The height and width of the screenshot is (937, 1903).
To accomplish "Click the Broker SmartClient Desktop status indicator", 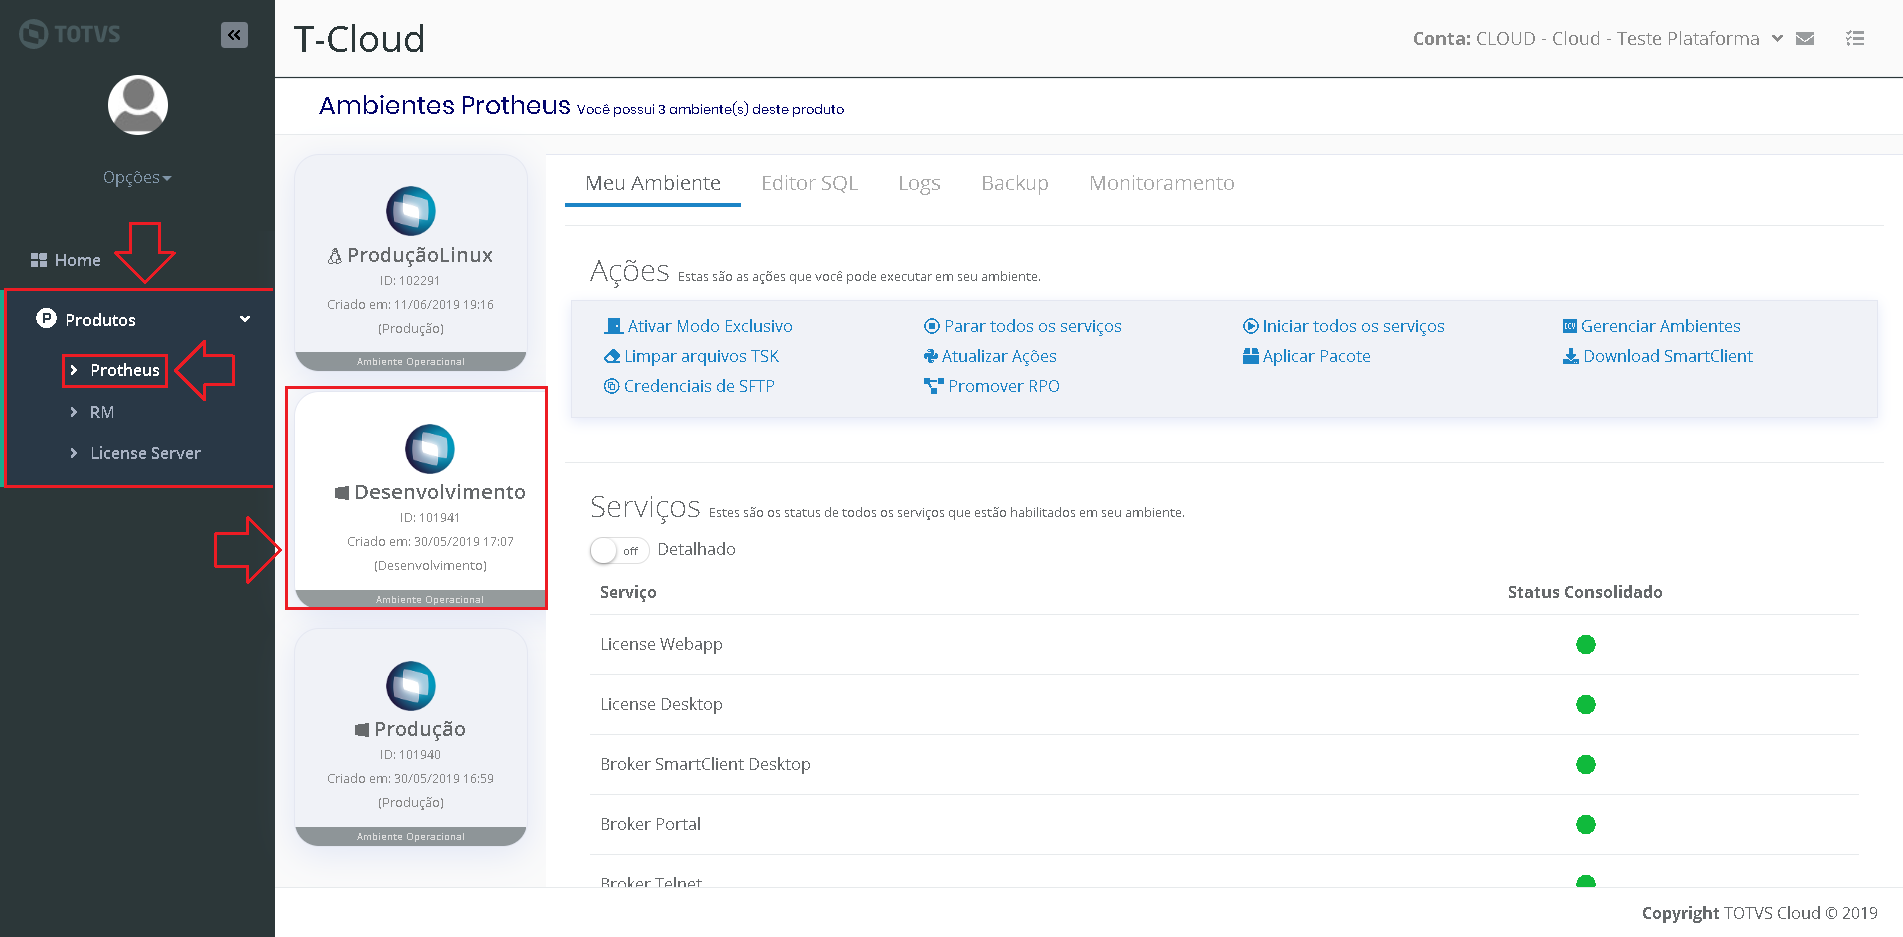I will coord(1586,764).
